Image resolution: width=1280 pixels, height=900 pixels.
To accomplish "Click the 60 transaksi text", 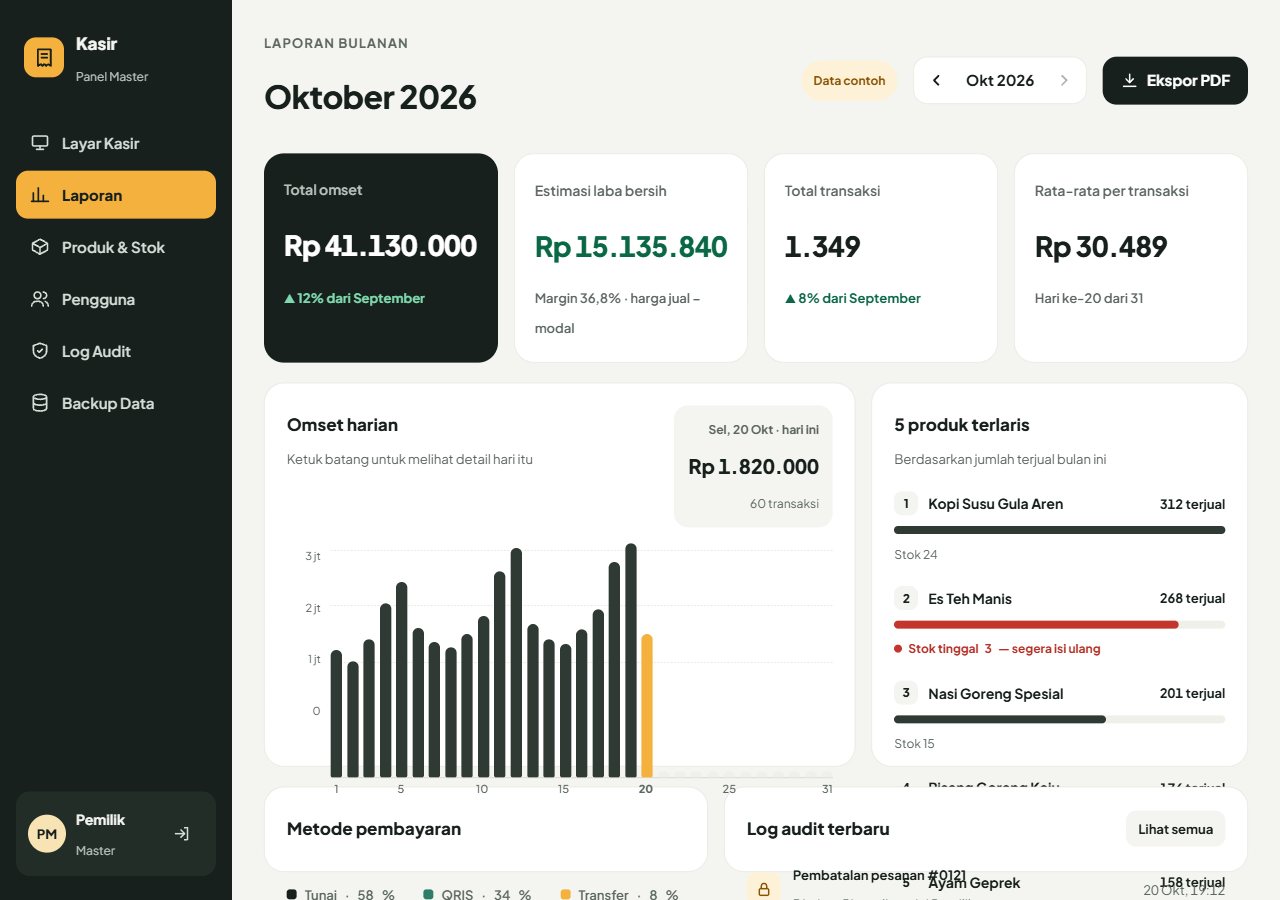I will tap(784, 503).
